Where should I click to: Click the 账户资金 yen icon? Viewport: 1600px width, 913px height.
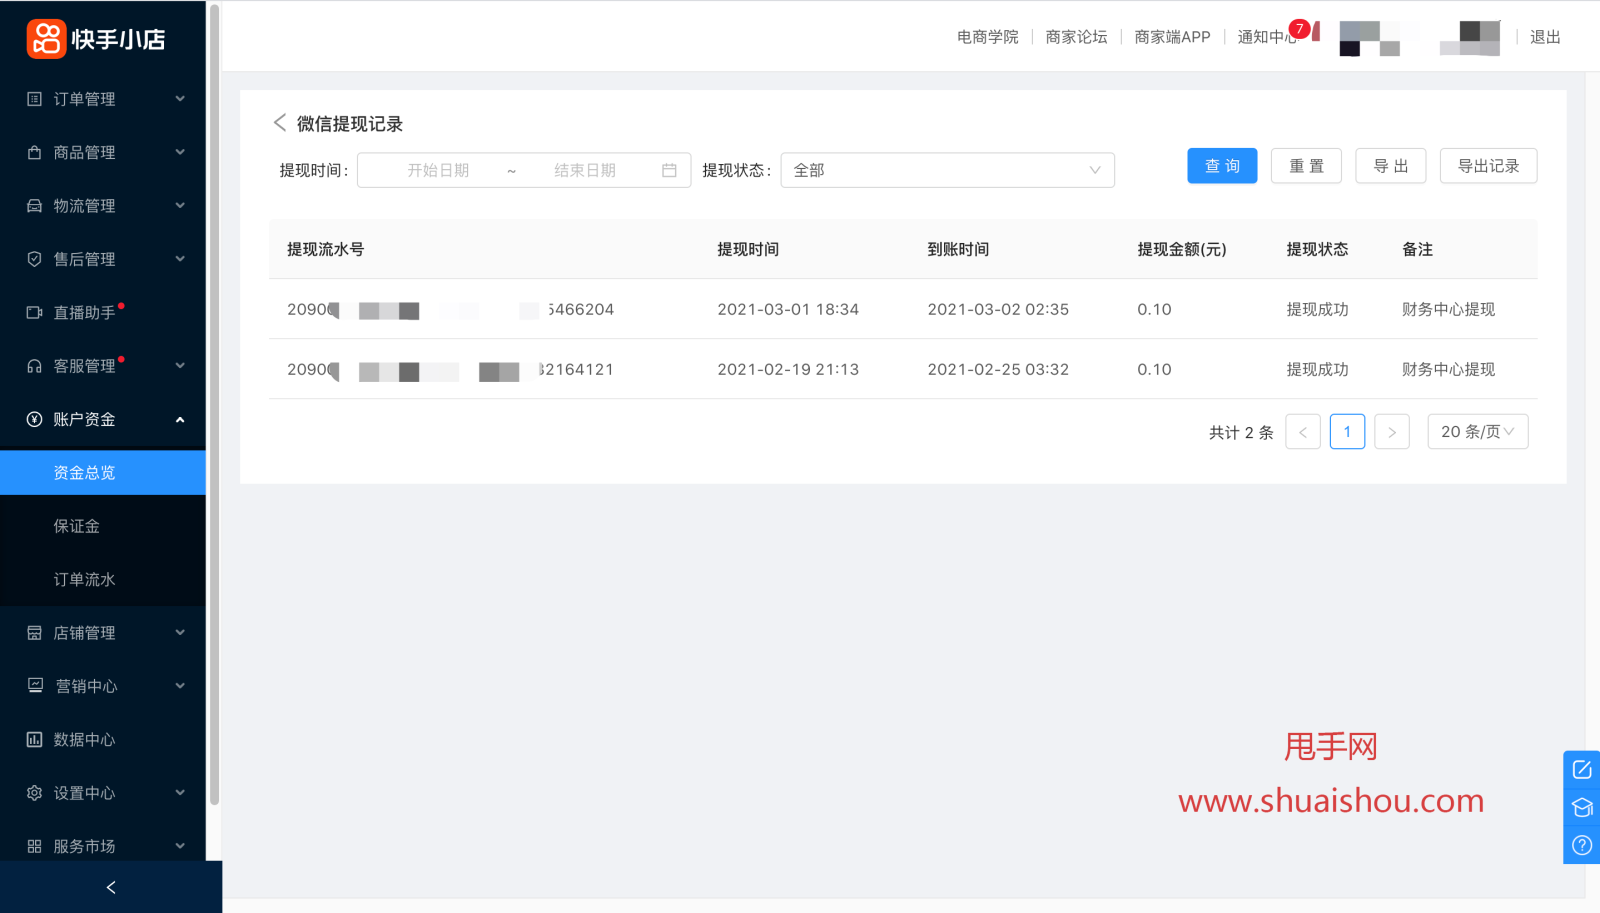34,419
